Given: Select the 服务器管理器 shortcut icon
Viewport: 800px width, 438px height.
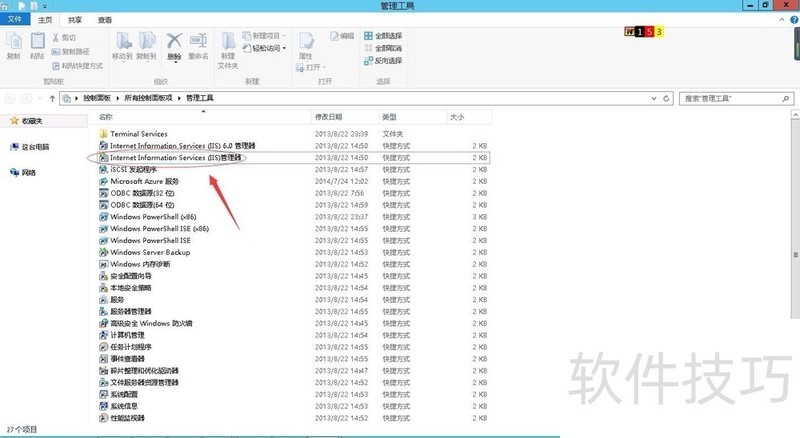Looking at the screenshot, I should [x=103, y=311].
